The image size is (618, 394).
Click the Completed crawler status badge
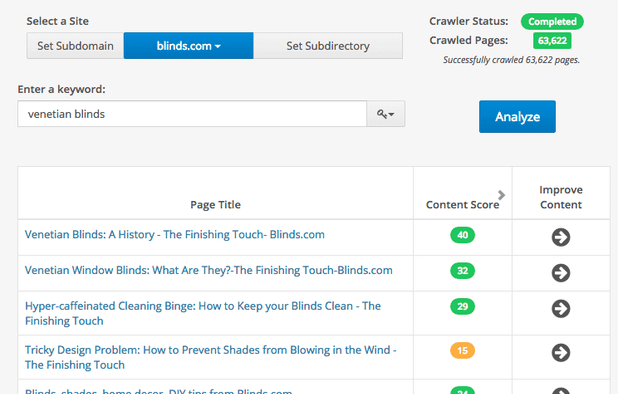click(552, 22)
